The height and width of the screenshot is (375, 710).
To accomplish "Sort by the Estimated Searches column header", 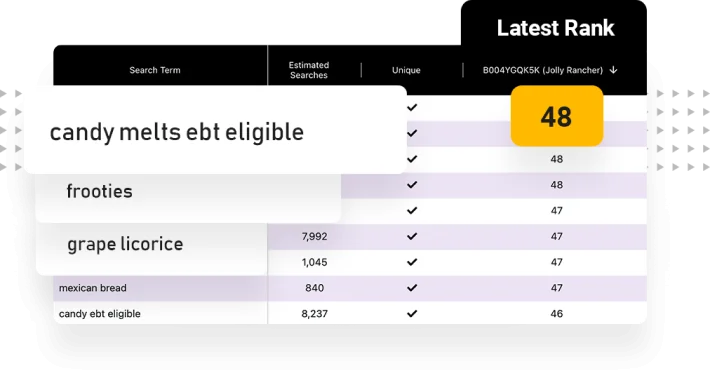I will 309,70.
